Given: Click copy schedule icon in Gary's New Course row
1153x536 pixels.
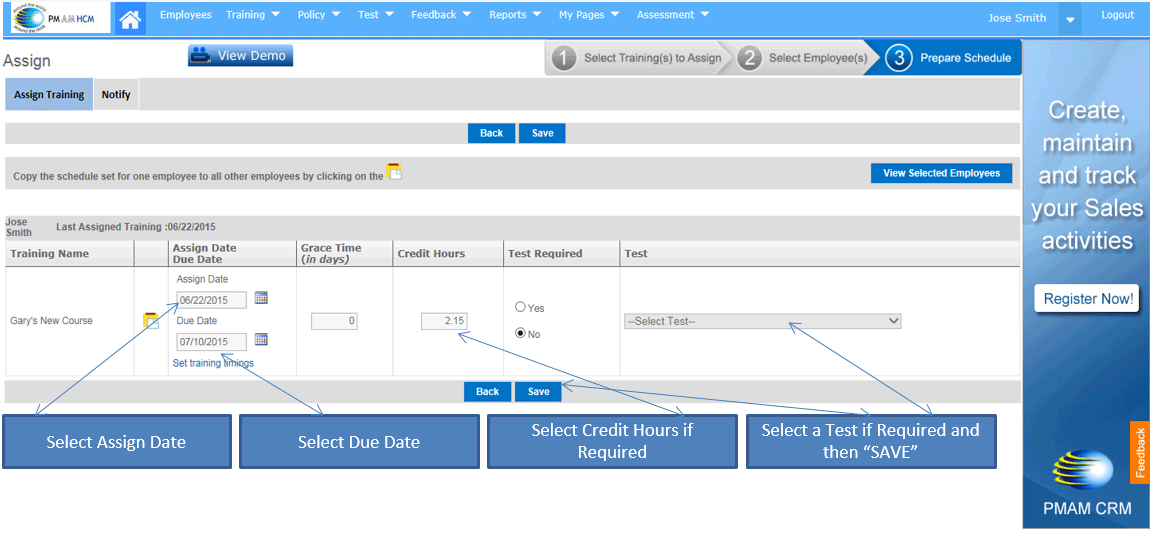Looking at the screenshot, I should [151, 321].
